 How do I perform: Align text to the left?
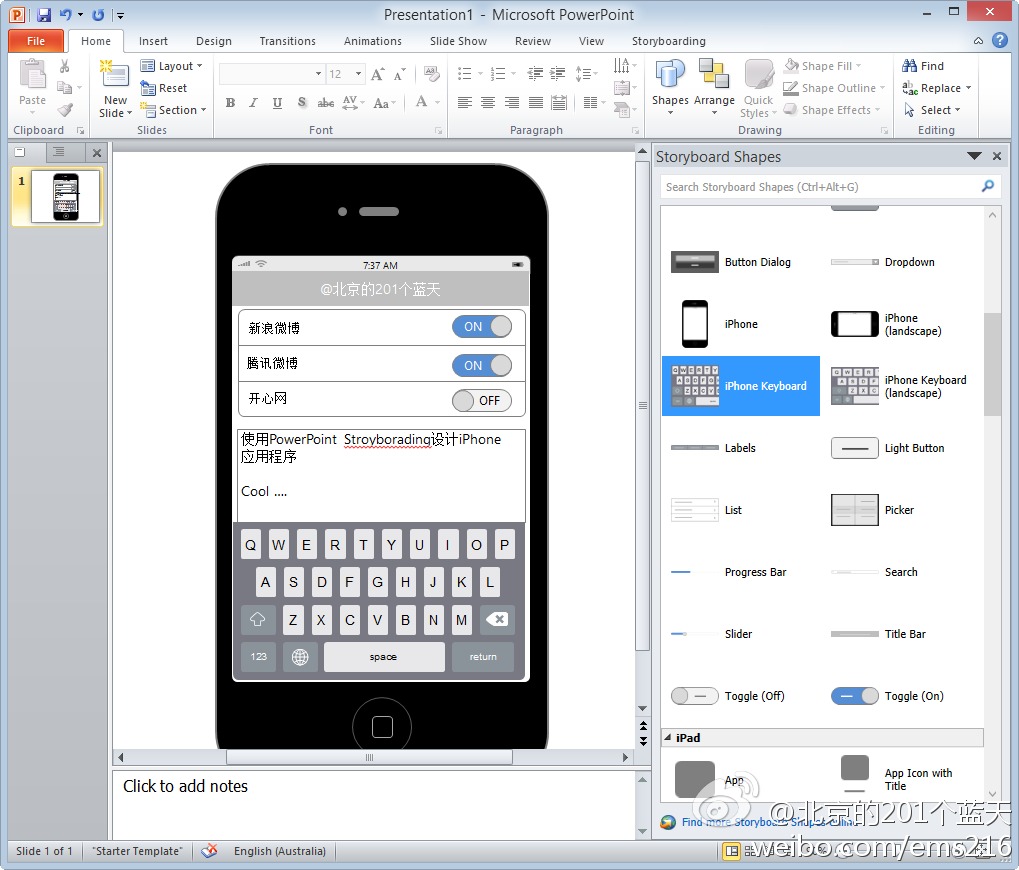click(465, 103)
